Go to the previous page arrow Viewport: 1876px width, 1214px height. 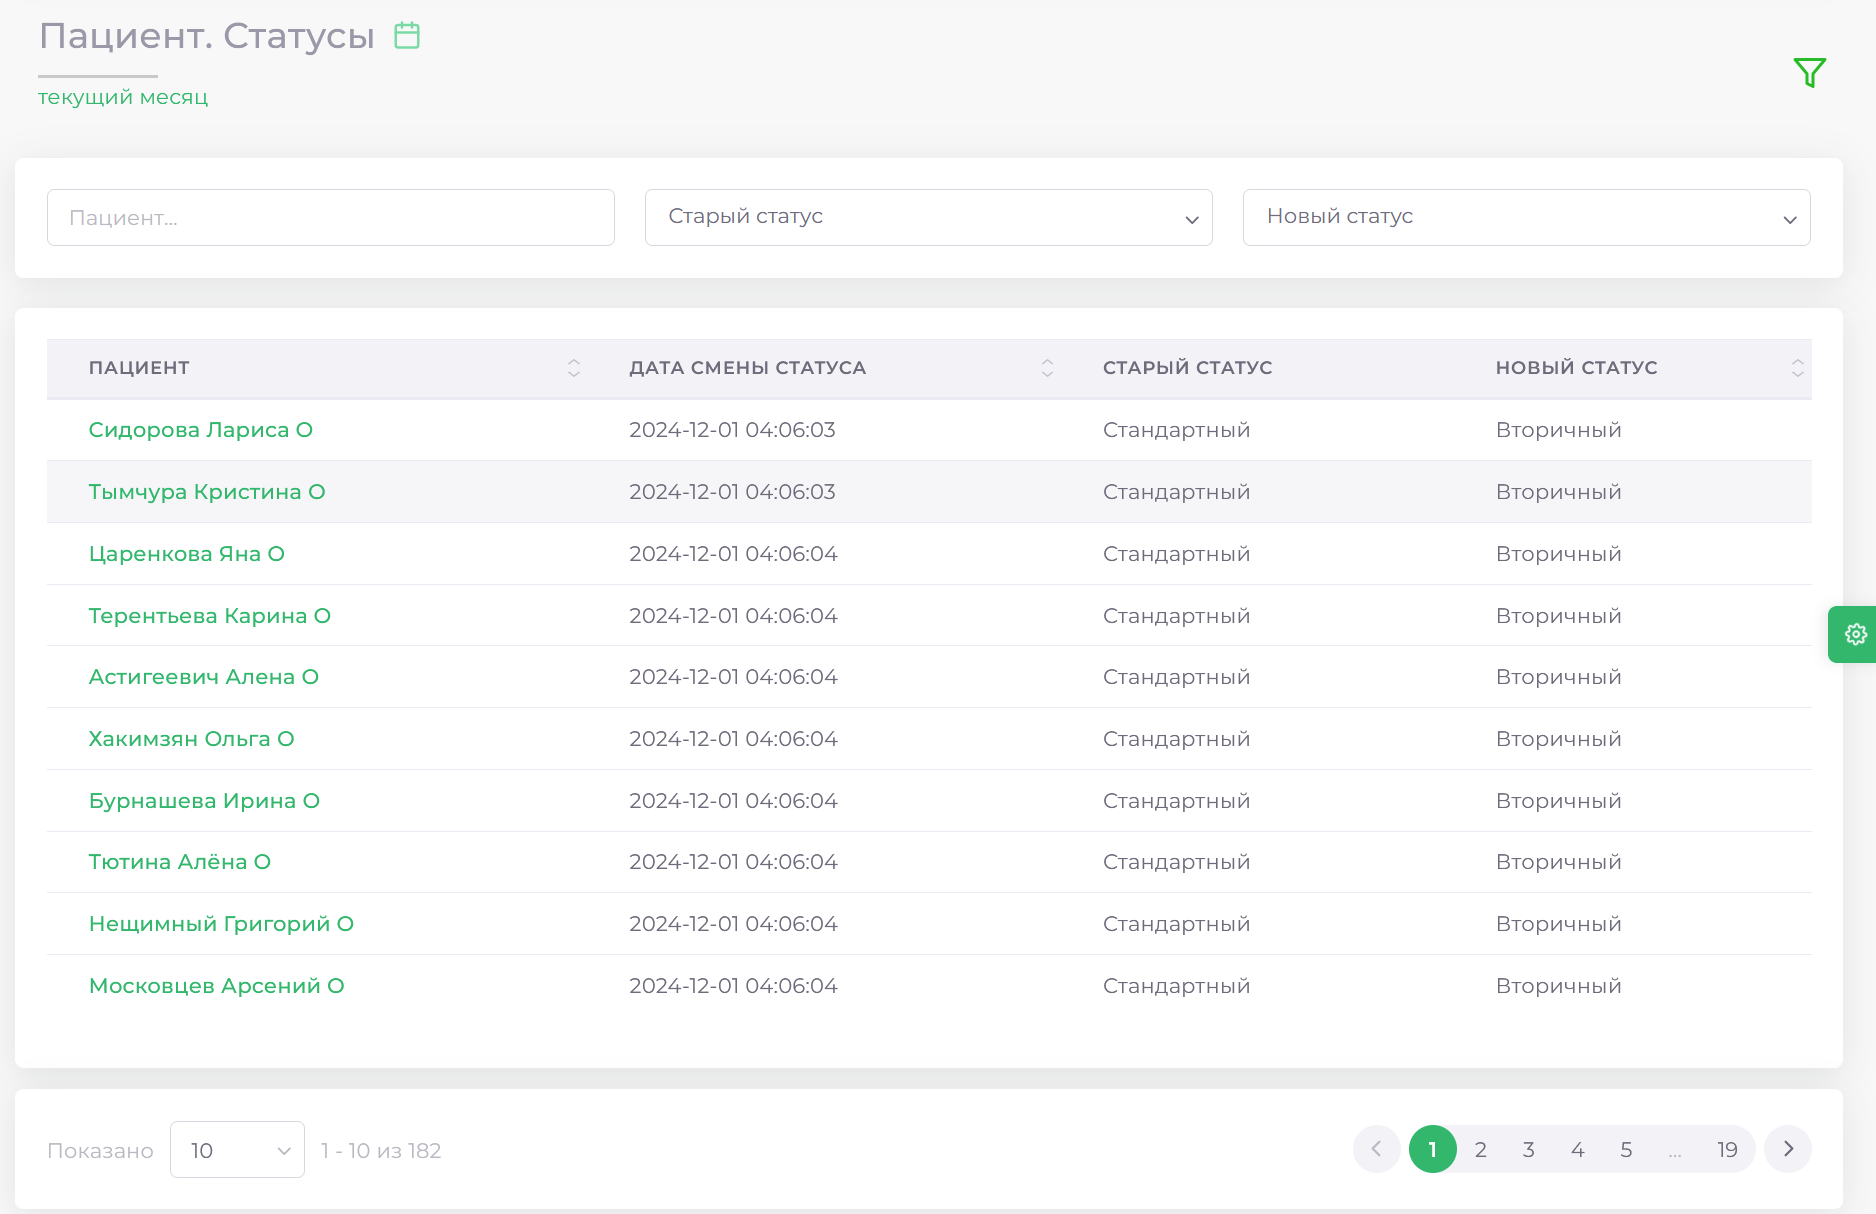[x=1376, y=1149]
